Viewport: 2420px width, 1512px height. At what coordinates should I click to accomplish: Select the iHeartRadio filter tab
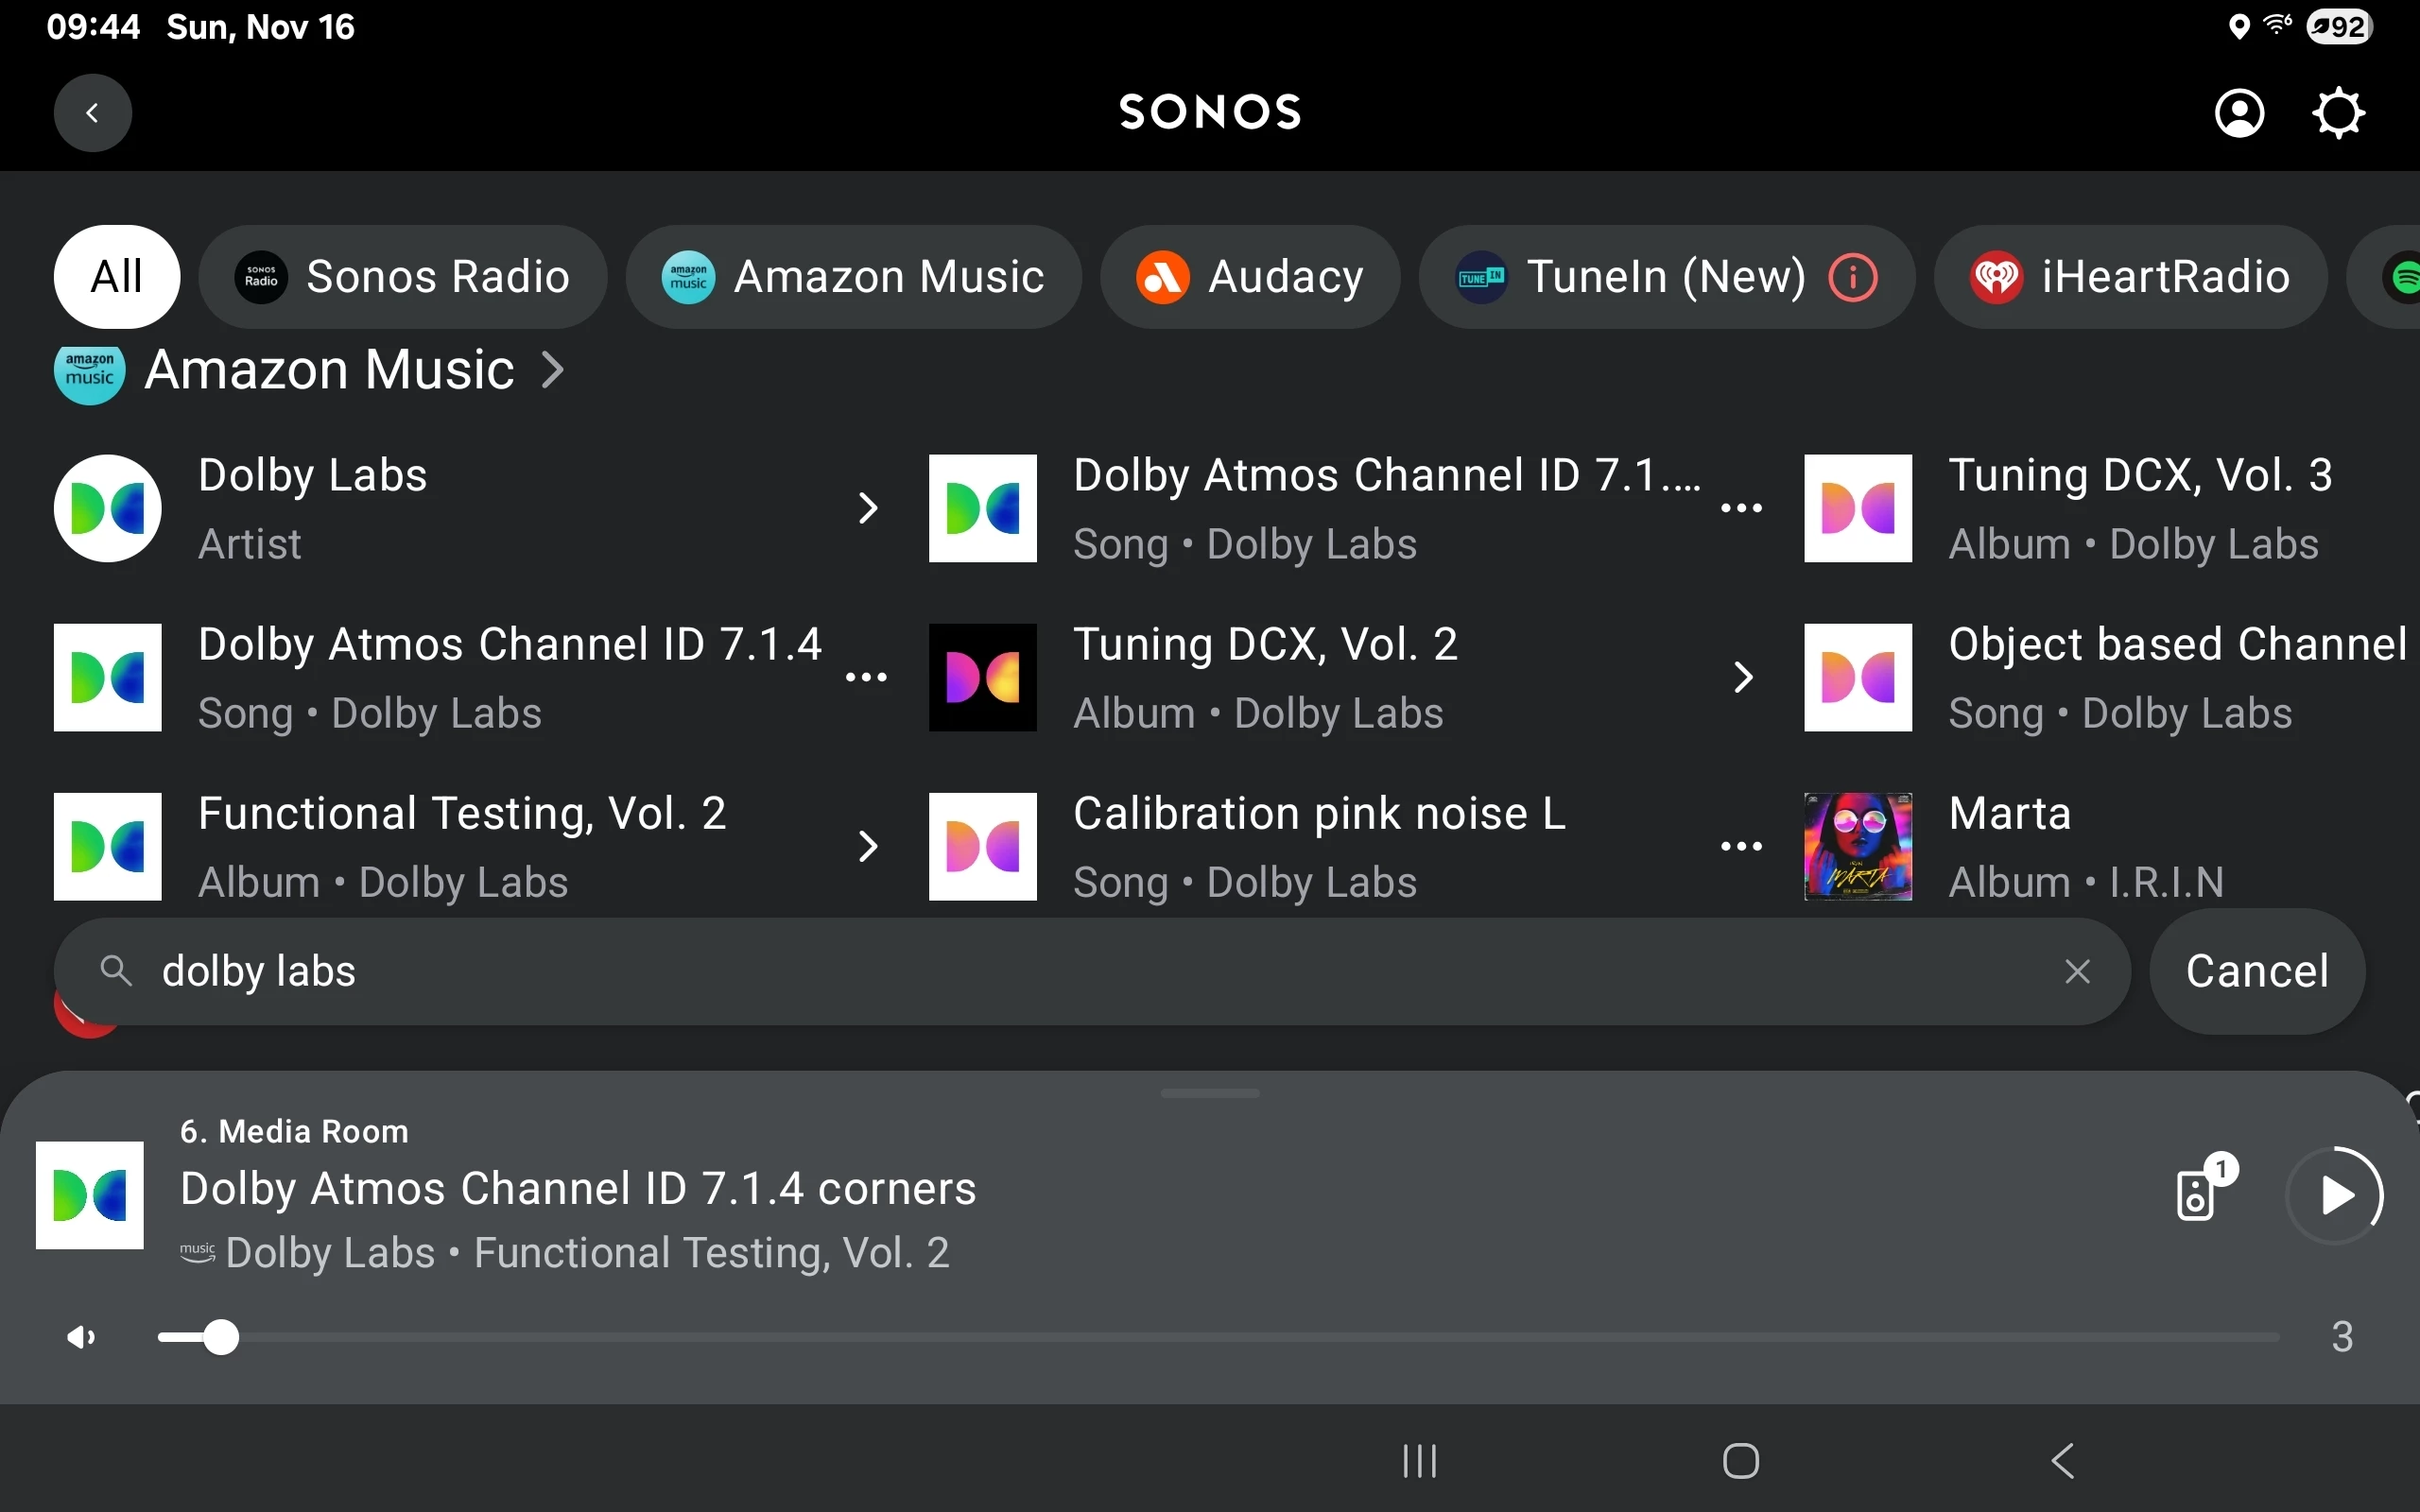coord(2129,277)
